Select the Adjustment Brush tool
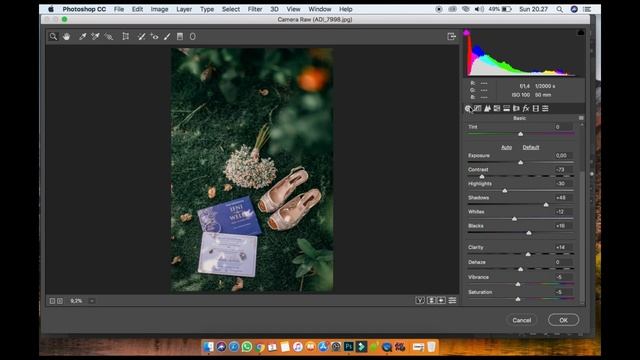 (167, 36)
